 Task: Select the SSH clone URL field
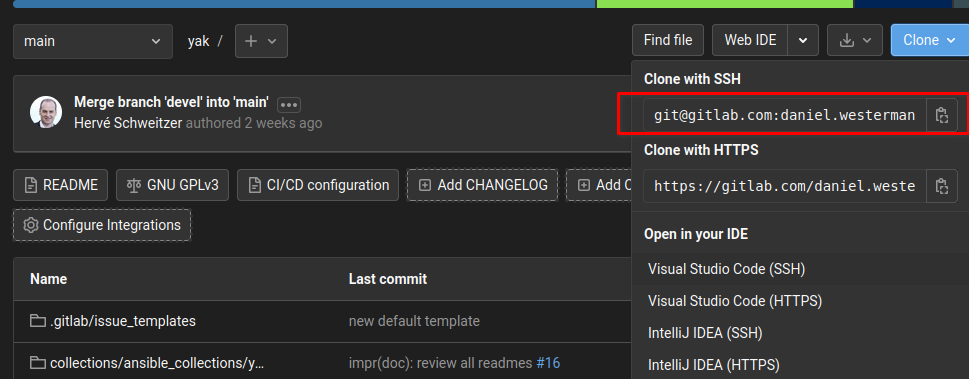pos(785,115)
